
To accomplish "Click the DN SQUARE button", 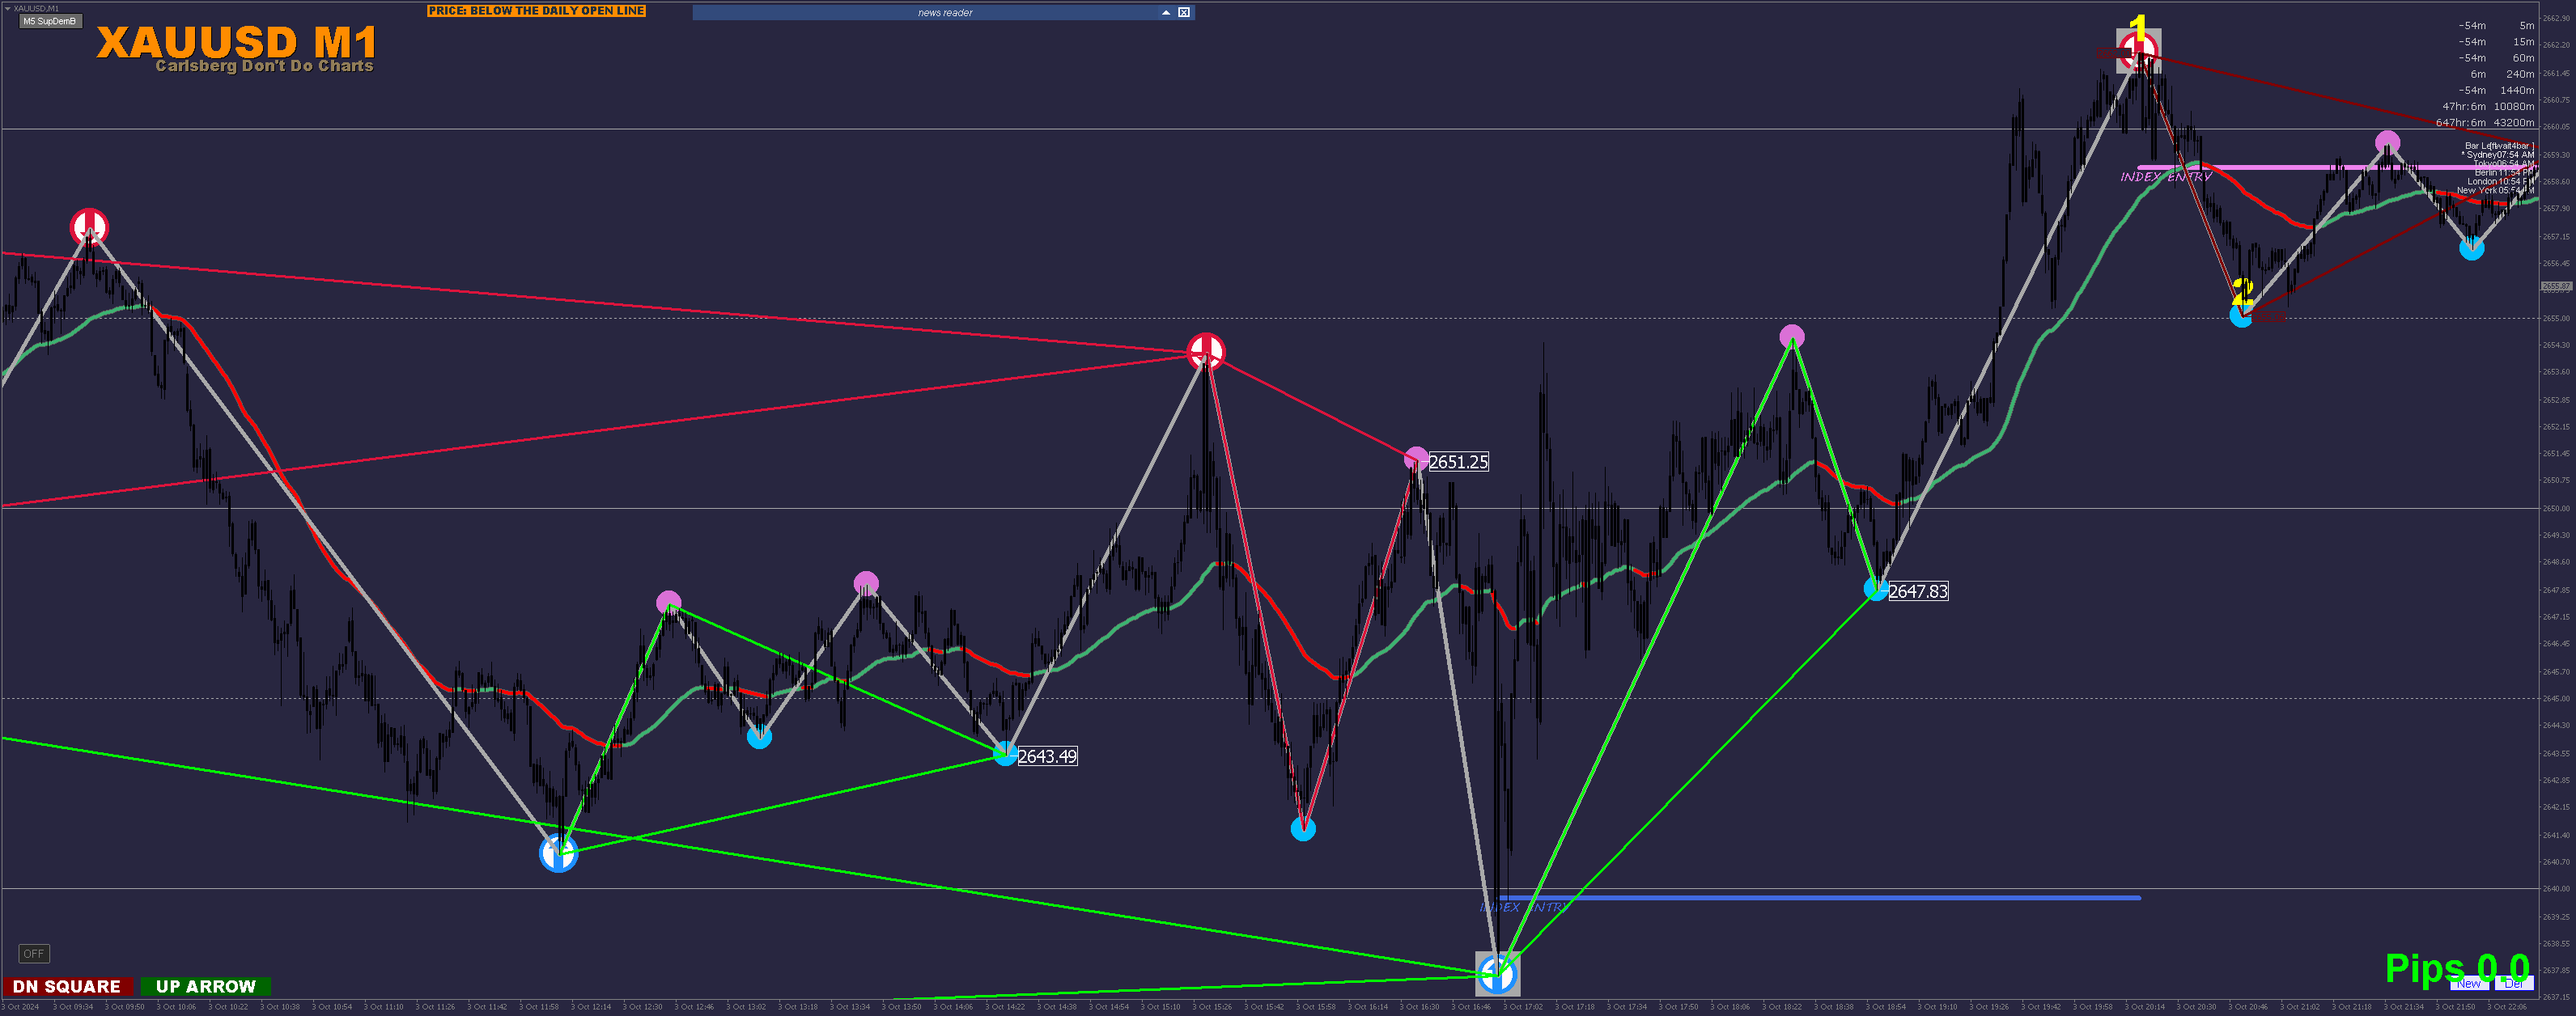I will (x=67, y=986).
